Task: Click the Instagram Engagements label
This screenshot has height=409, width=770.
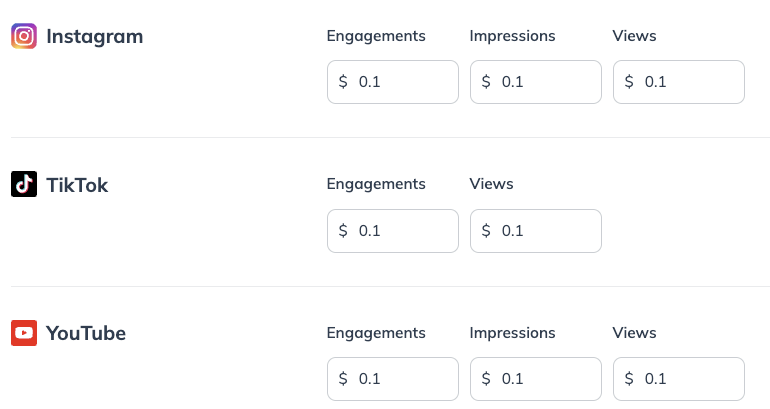Action: 376,36
